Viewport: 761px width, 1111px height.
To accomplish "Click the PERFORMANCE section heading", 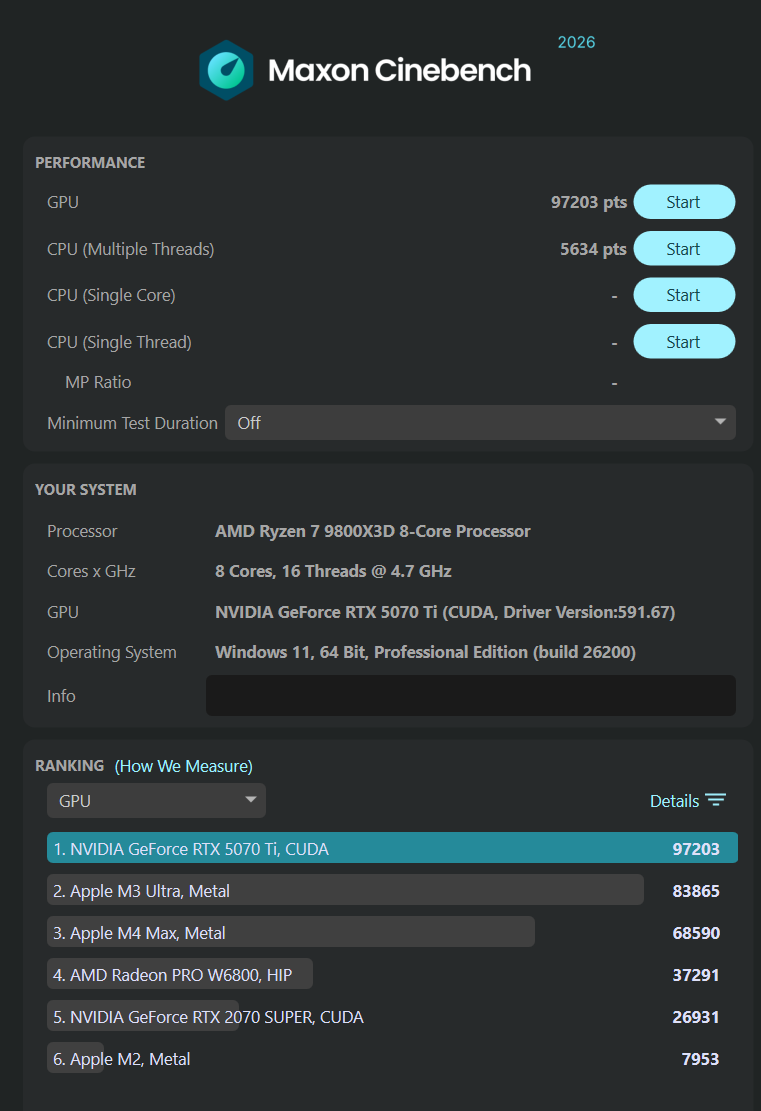I will coord(90,162).
